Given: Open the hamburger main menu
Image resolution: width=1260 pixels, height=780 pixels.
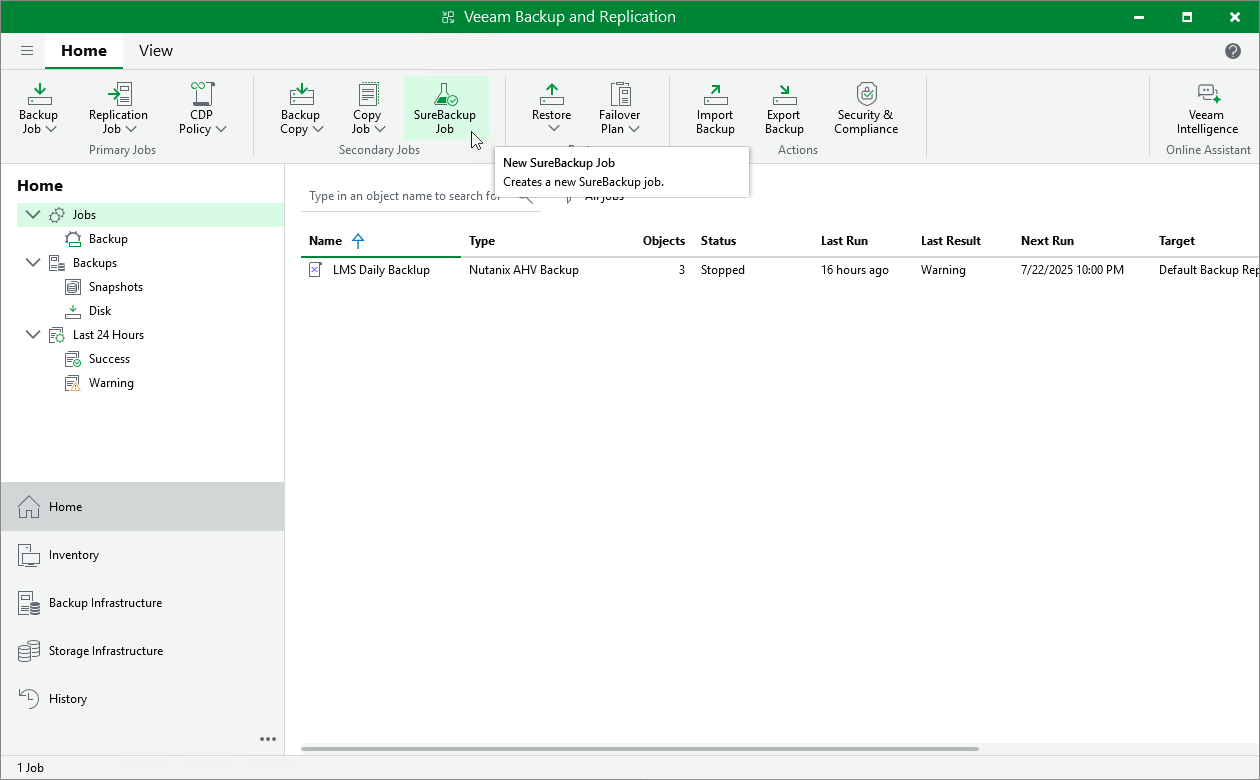Looking at the screenshot, I should [27, 51].
